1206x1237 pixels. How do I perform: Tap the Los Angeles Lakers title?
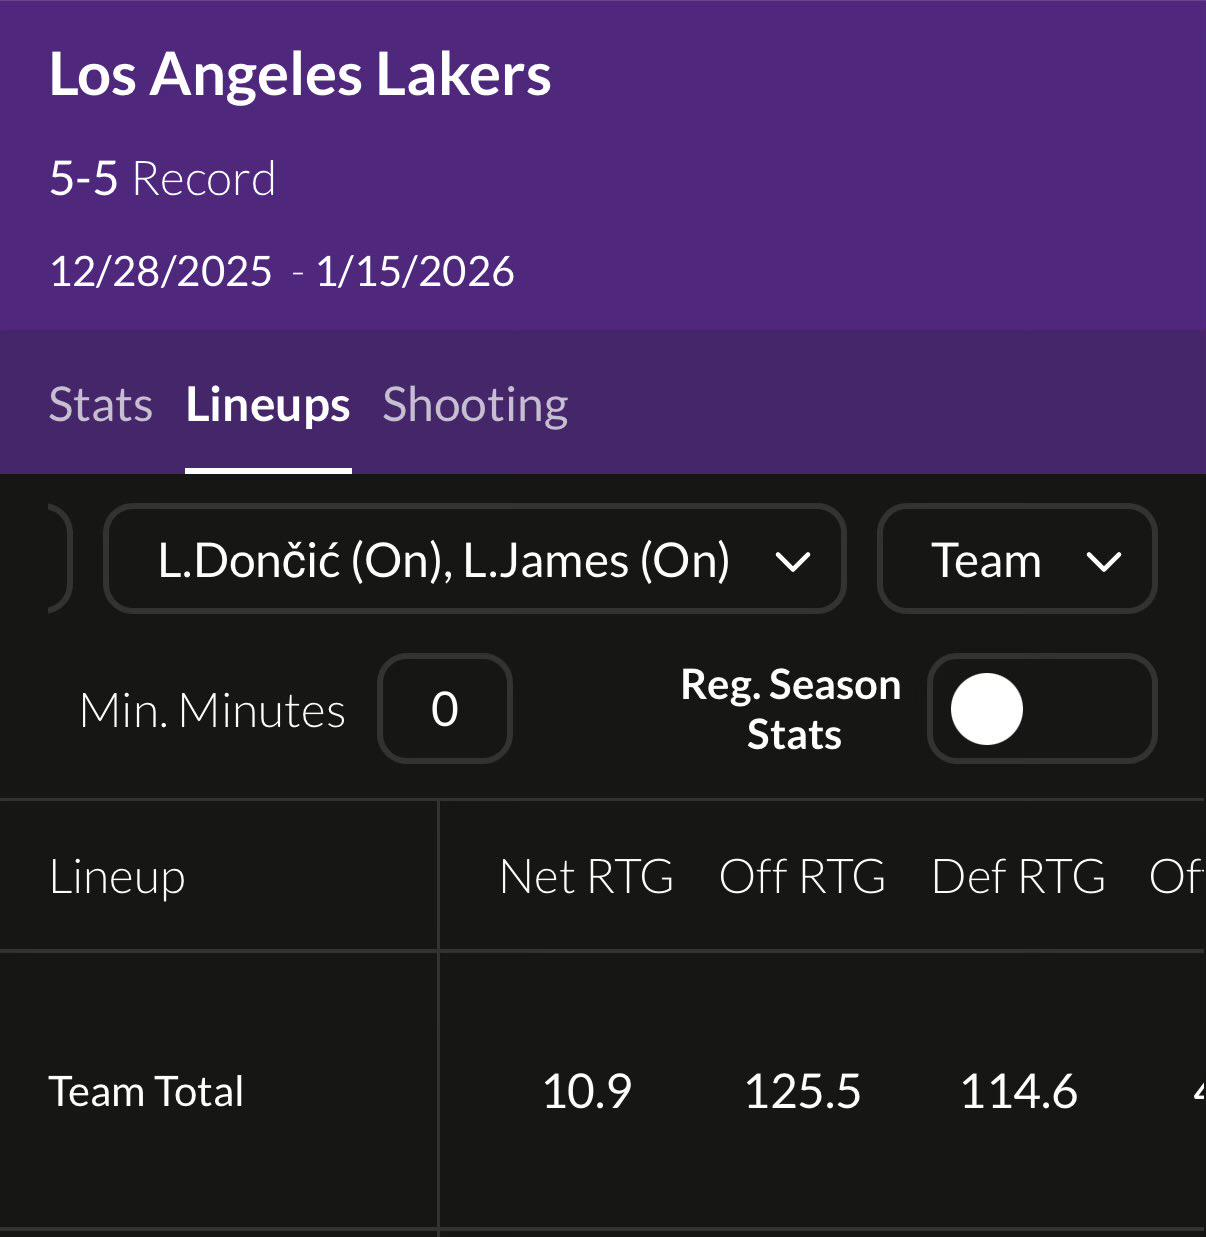tap(300, 75)
